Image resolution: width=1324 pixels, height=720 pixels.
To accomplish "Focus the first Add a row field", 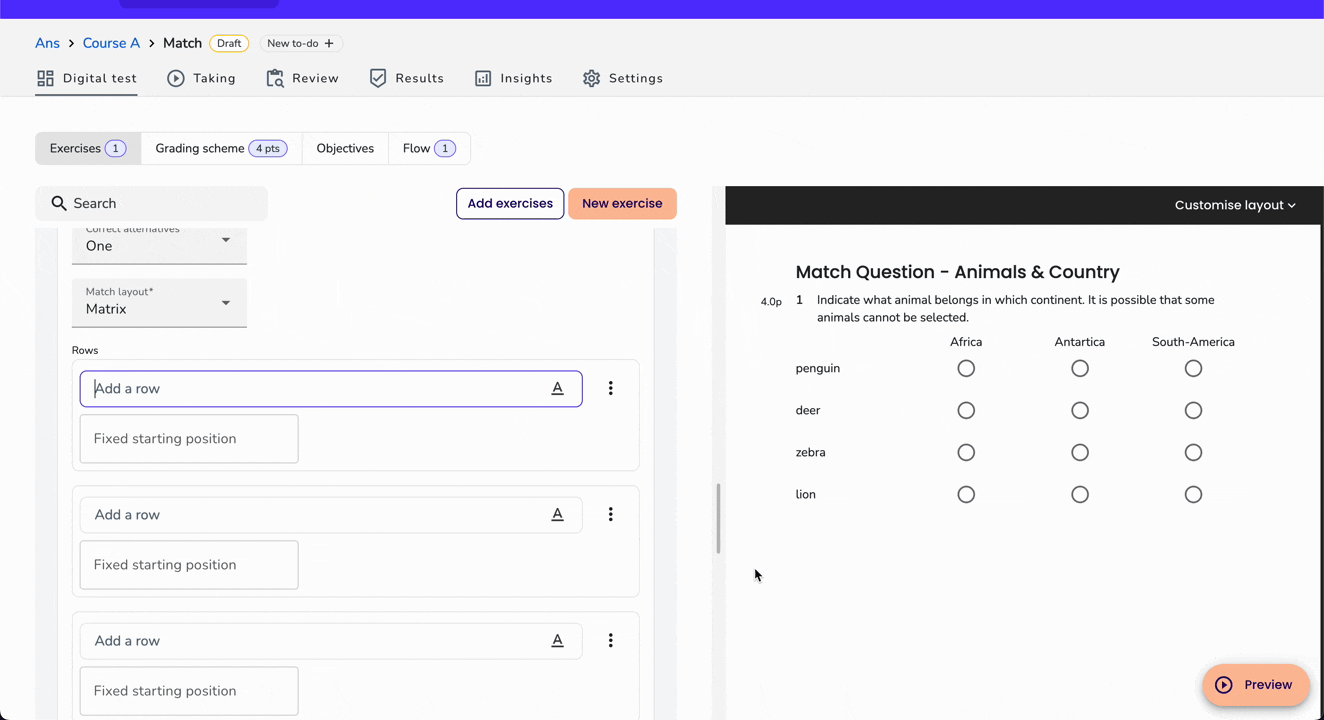I will pyautogui.click(x=331, y=388).
